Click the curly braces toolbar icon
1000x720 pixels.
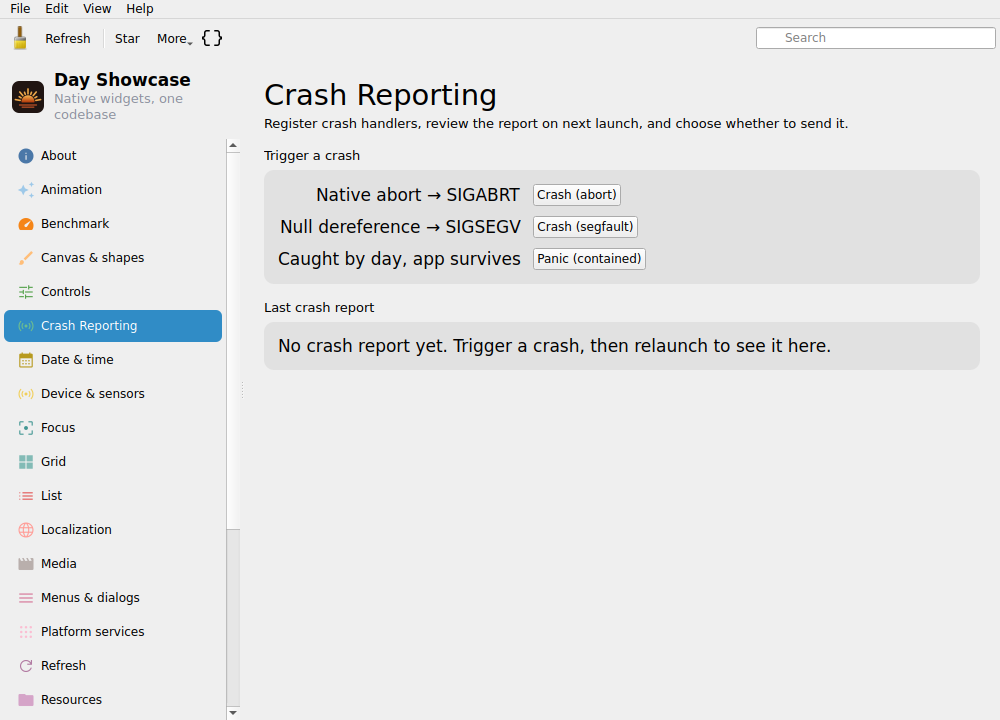click(x=212, y=38)
